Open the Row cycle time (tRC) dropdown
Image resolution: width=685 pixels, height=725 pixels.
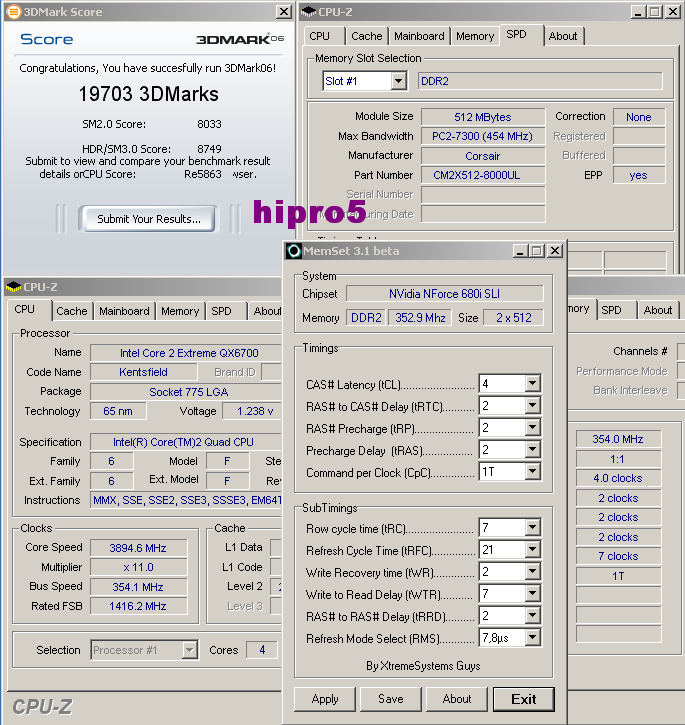[532, 527]
